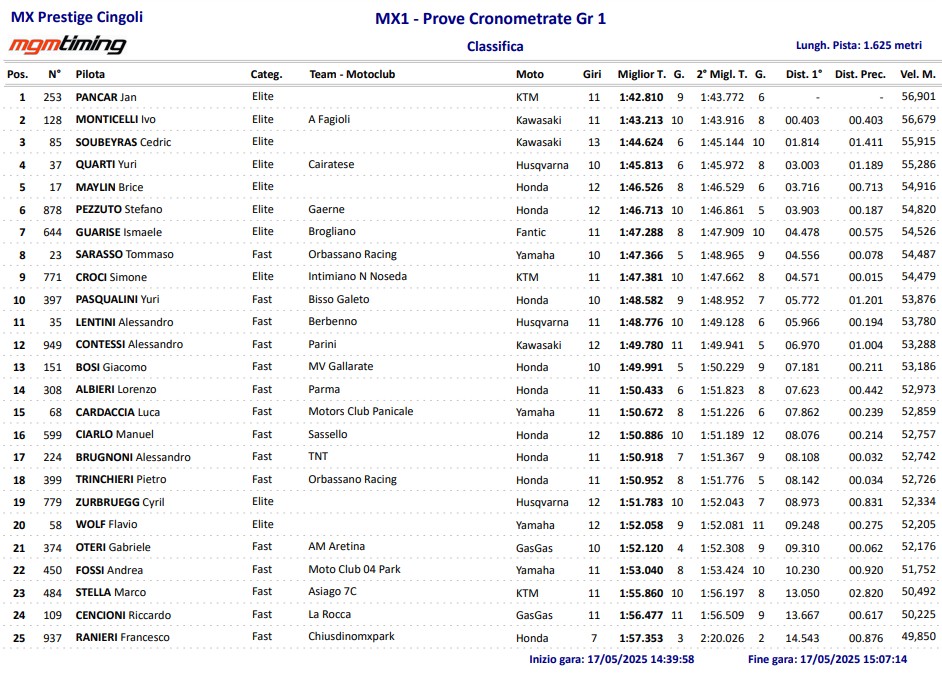Select rider CROCI Simone
942x673 pixels.
111,278
